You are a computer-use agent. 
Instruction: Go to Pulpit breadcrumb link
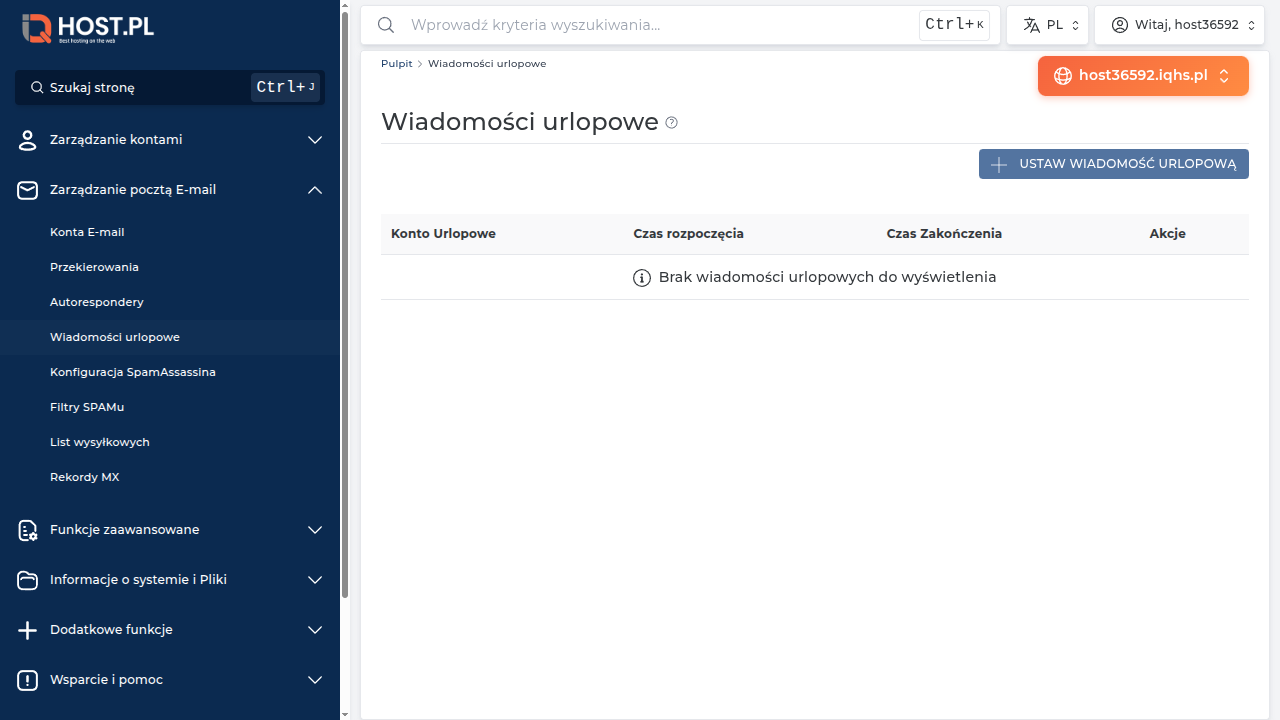click(396, 64)
